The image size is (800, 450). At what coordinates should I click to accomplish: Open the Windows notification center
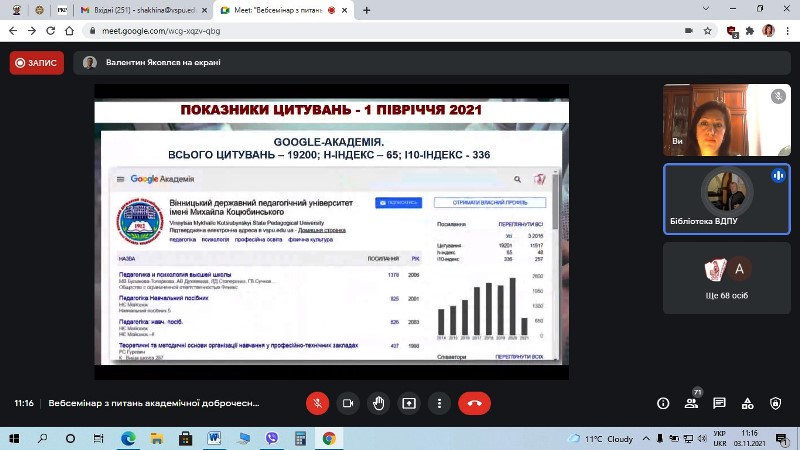781,439
